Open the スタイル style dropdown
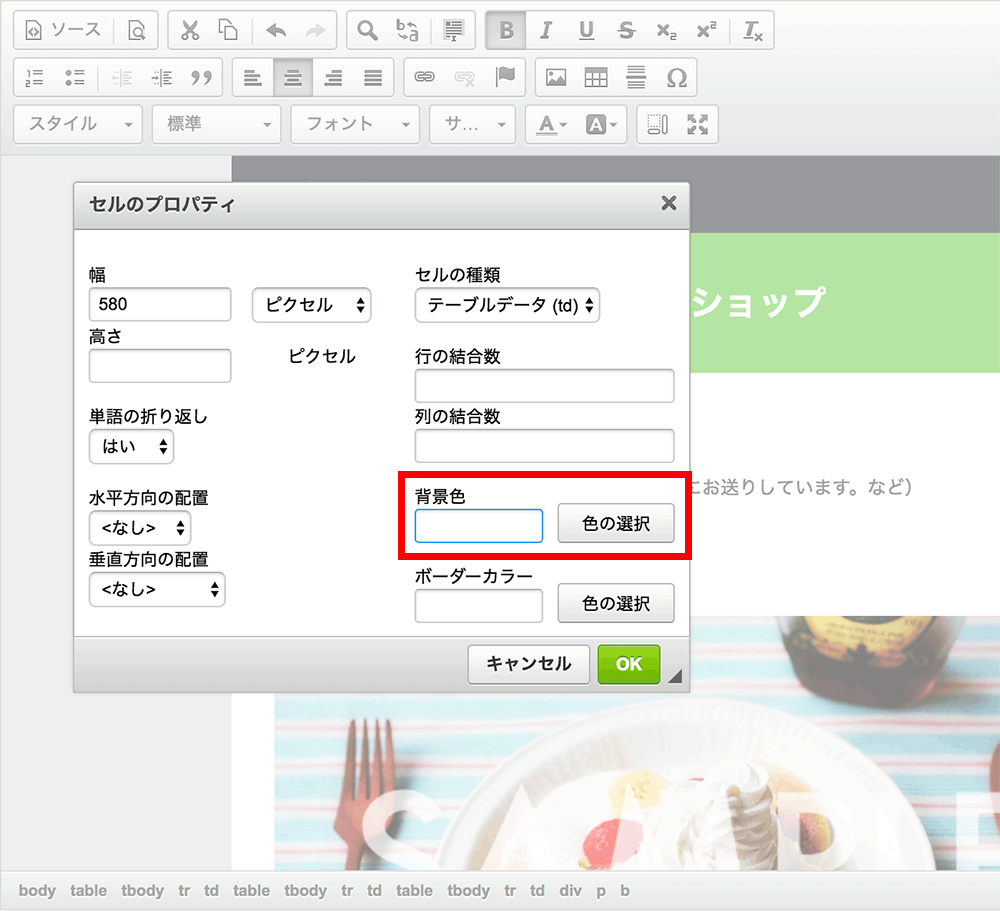This screenshot has width=1000, height=911. [x=78, y=124]
